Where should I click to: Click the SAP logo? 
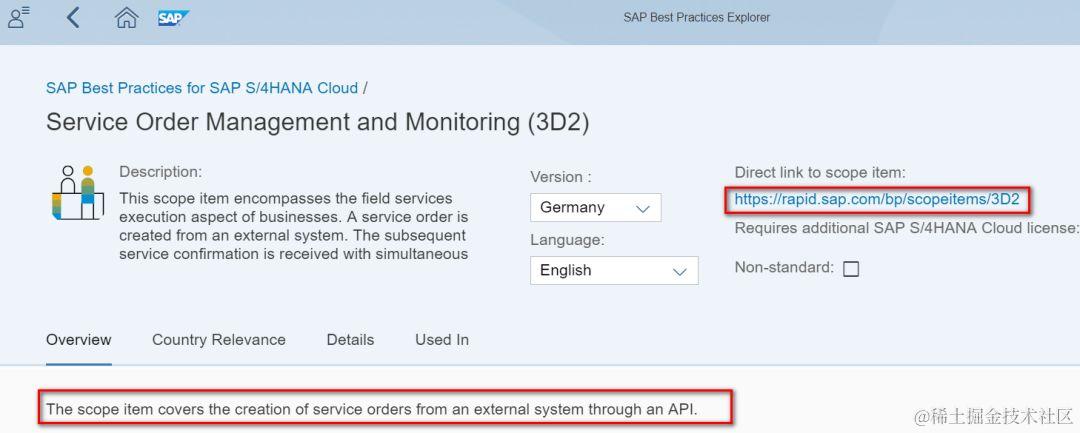coord(173,18)
